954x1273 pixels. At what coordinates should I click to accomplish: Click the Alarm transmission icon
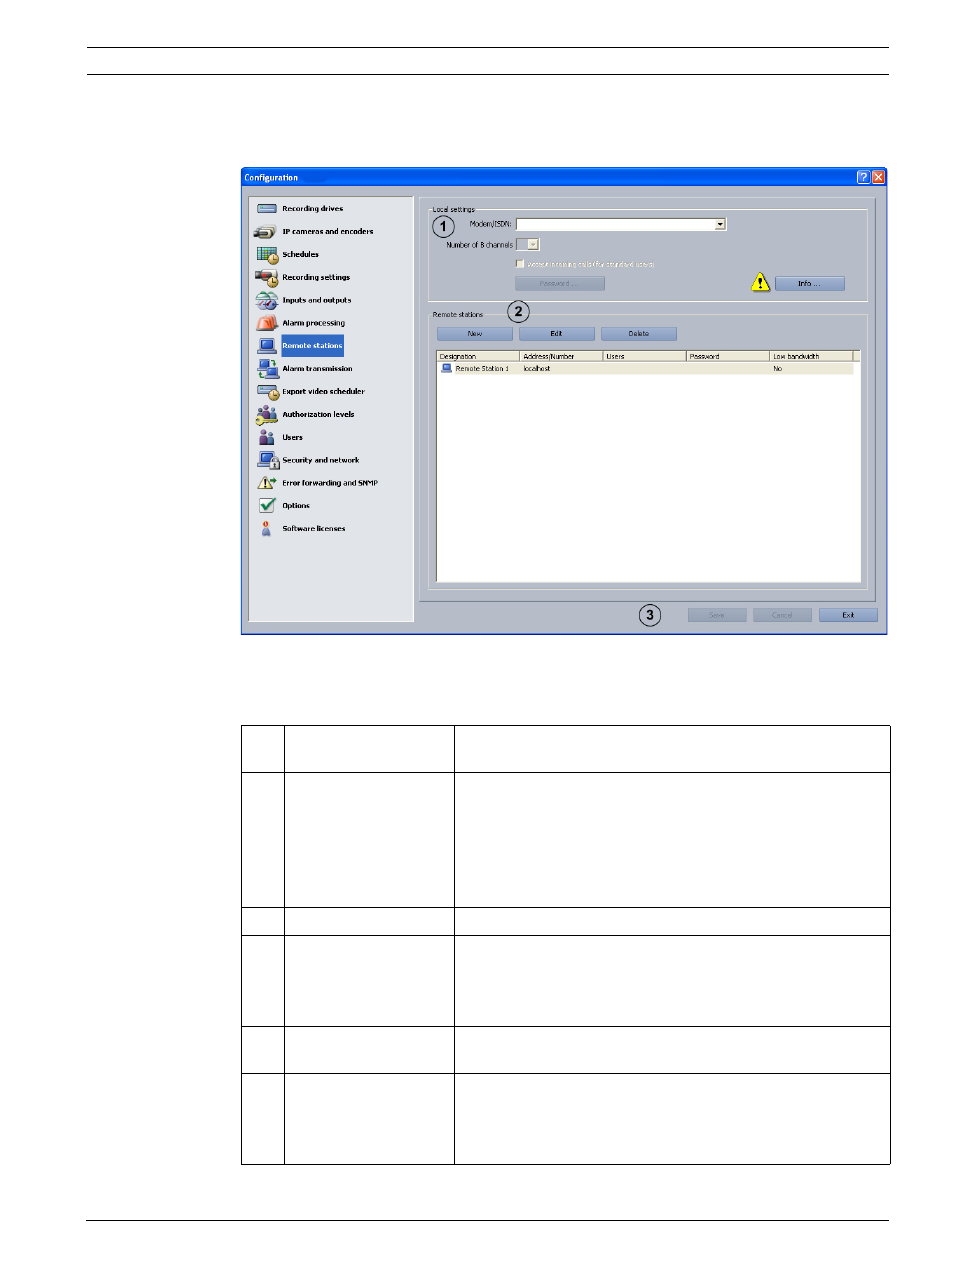click(x=267, y=369)
